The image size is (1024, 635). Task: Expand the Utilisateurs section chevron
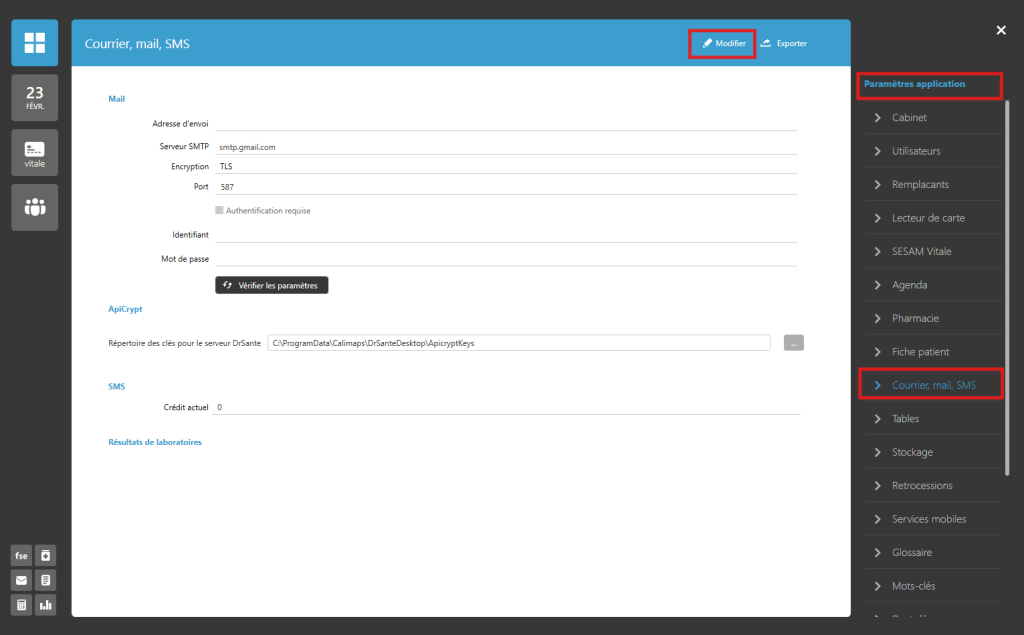877,151
